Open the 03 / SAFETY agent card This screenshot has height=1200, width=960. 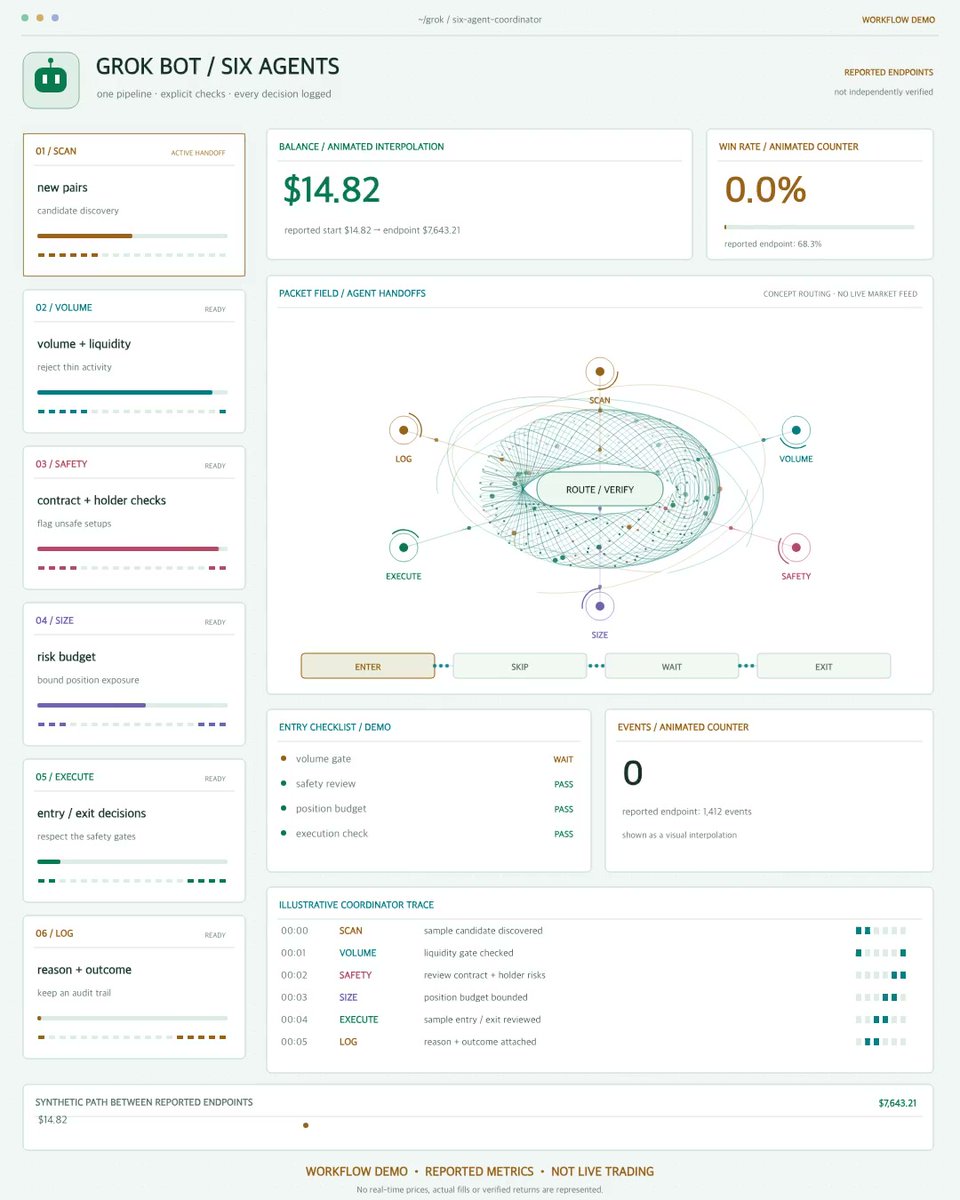pos(134,518)
